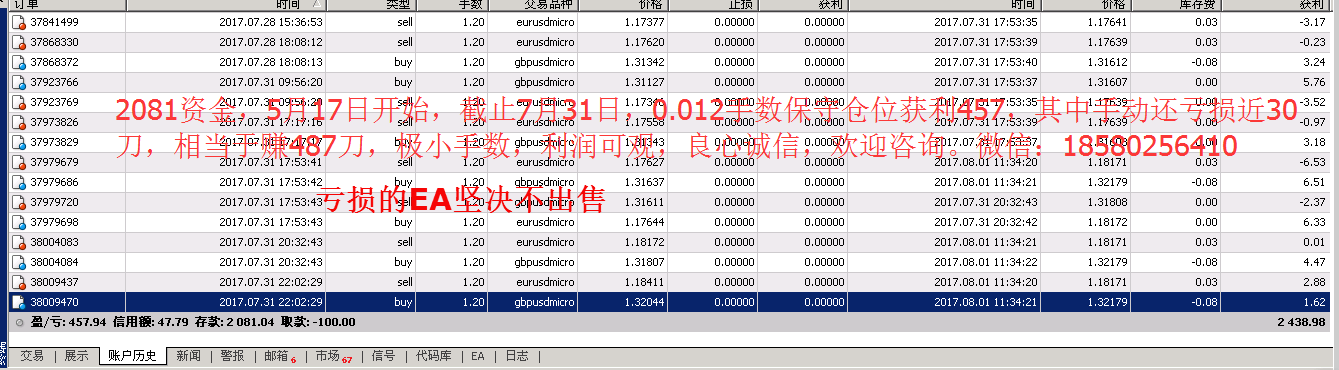Image resolution: width=1339 pixels, height=370 pixels.
Task: Switch to the 交易 tab
Action: 32,356
